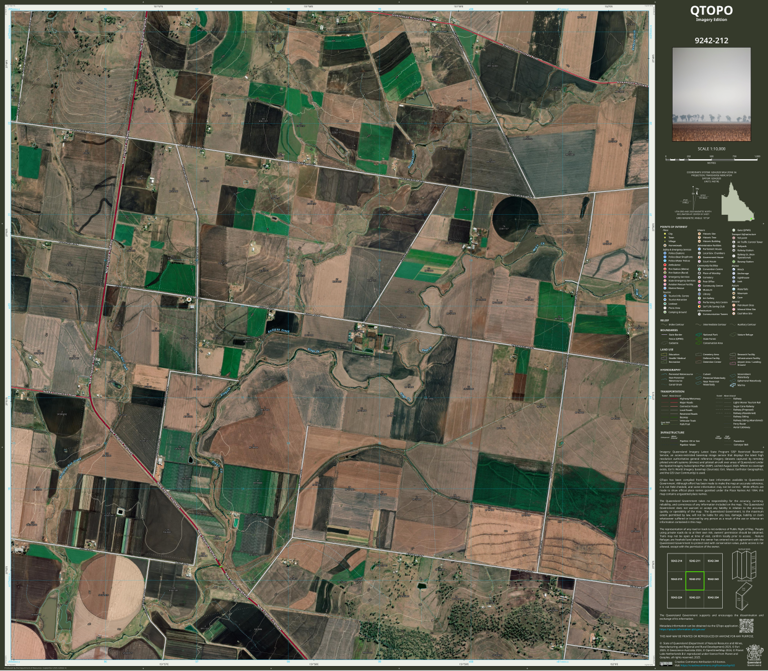Click the QR code image

pyautogui.click(x=746, y=626)
